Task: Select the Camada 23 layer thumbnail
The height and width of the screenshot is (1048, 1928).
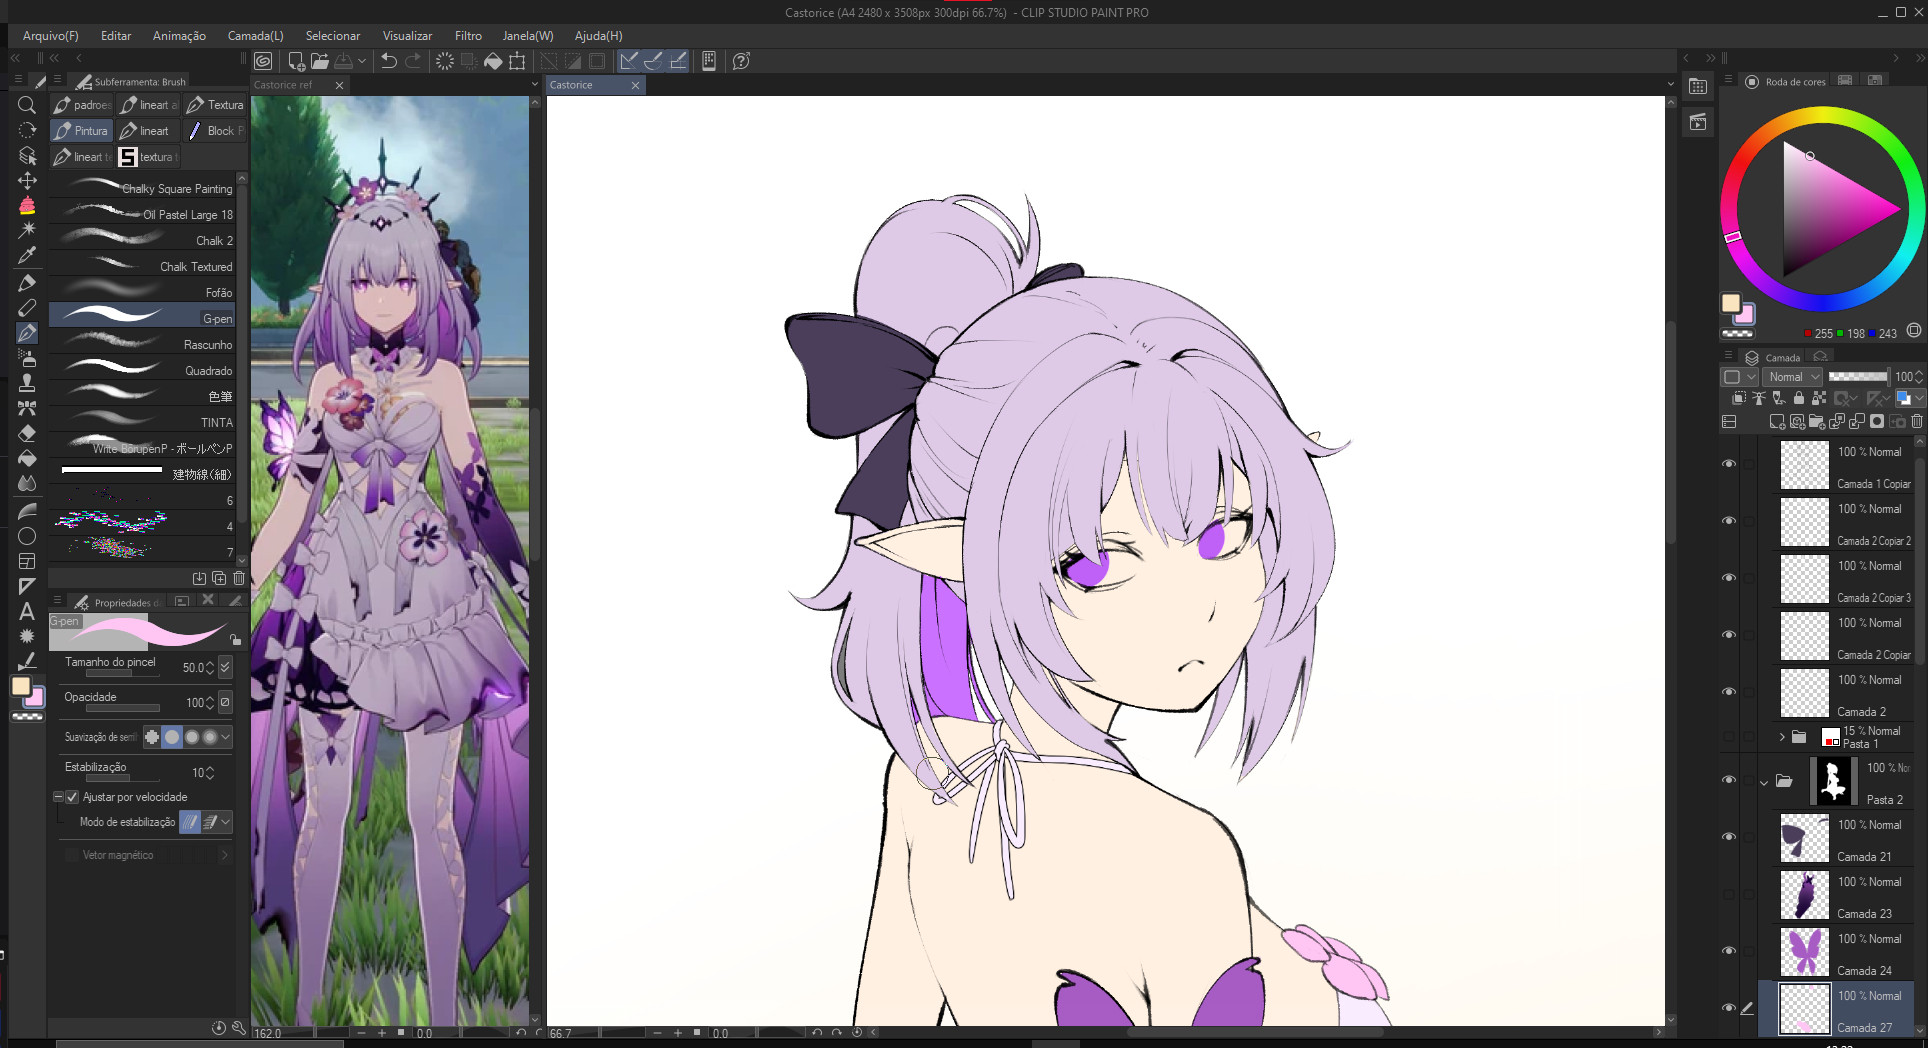Action: click(1804, 894)
